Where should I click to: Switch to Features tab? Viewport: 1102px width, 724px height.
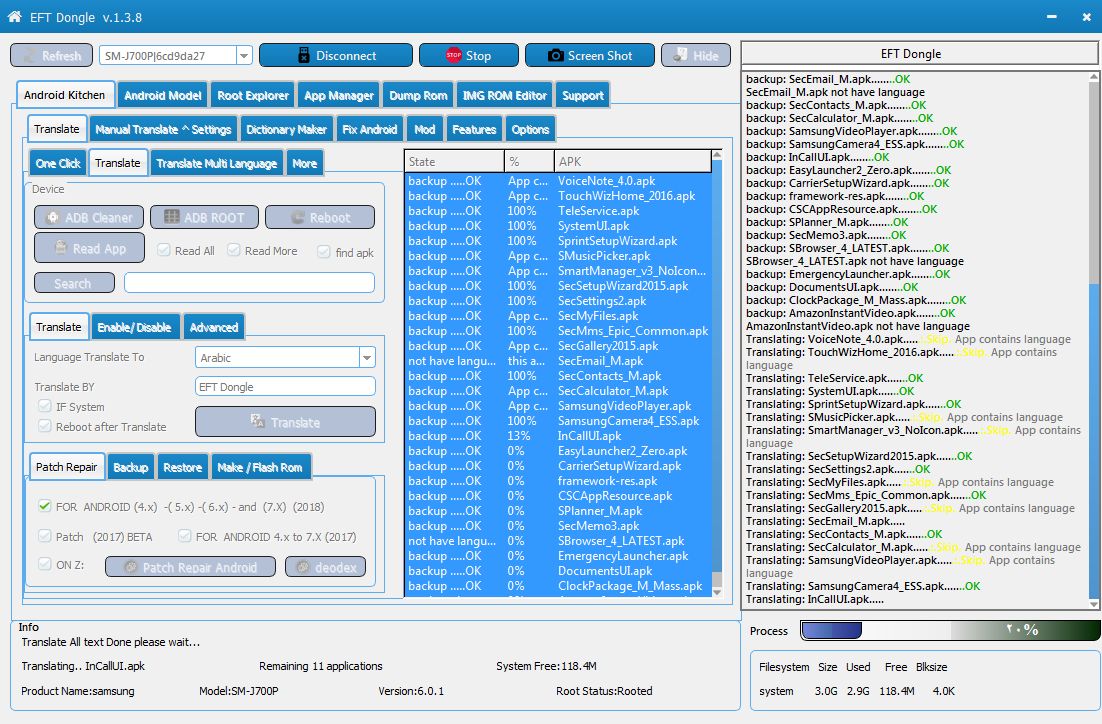tap(474, 129)
